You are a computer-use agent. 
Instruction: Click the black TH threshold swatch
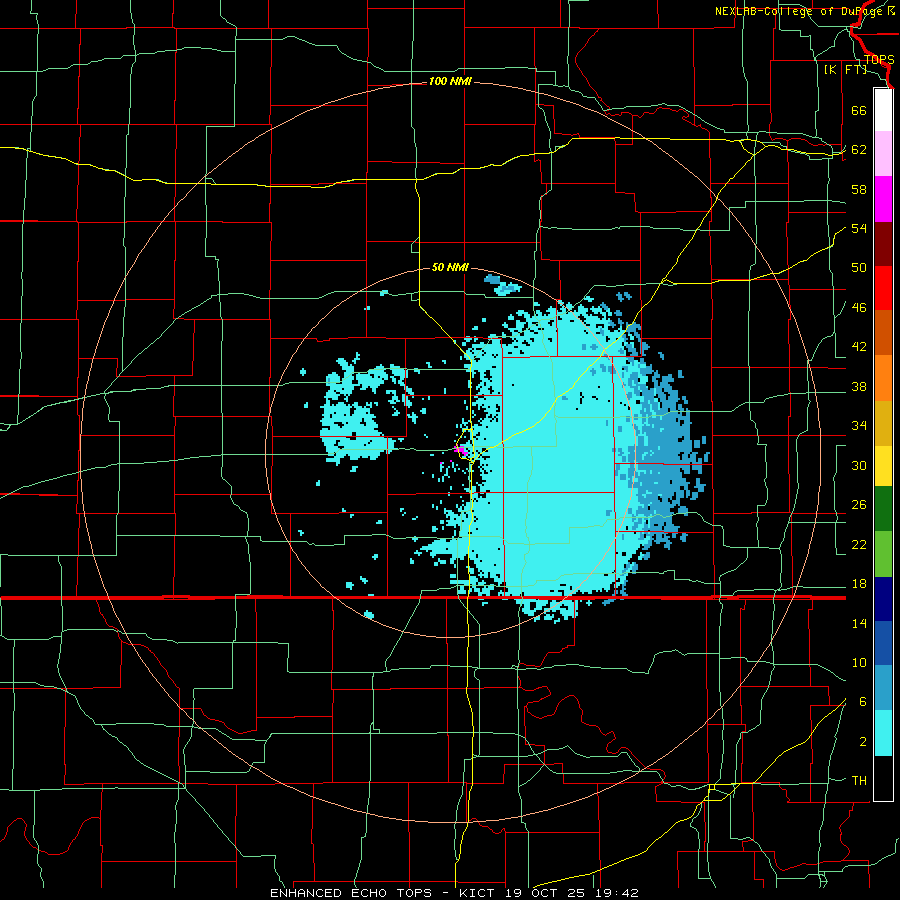(x=883, y=778)
